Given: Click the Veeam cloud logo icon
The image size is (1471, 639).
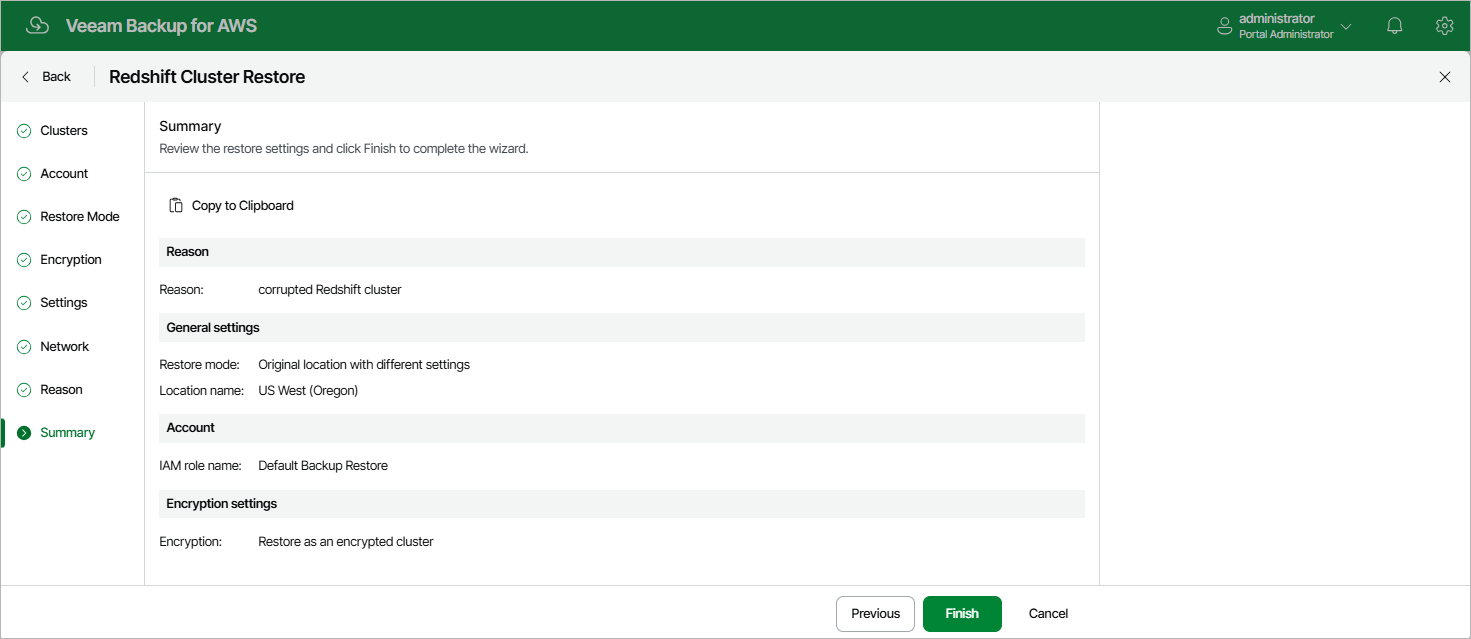Looking at the screenshot, I should 37,26.
